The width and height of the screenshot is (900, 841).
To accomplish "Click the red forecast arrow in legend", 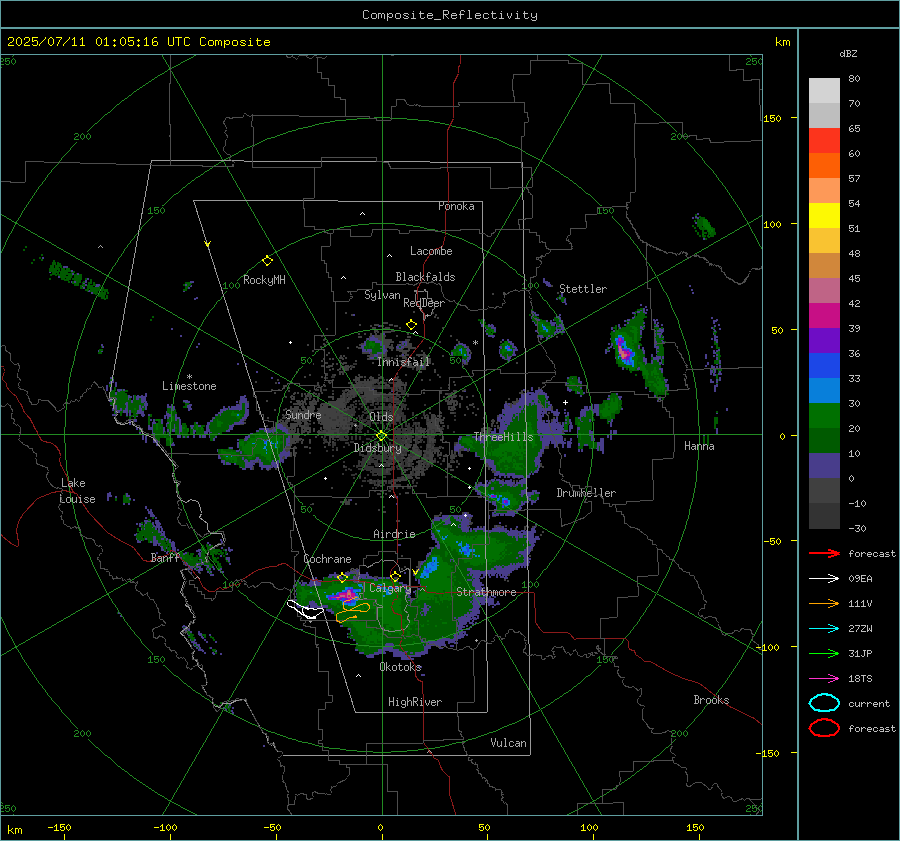I will pos(824,553).
